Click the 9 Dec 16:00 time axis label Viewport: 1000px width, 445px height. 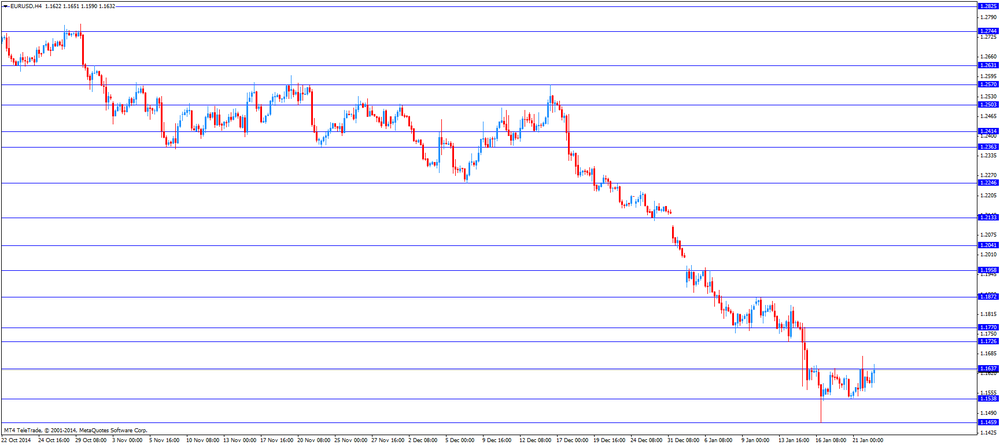point(497,440)
